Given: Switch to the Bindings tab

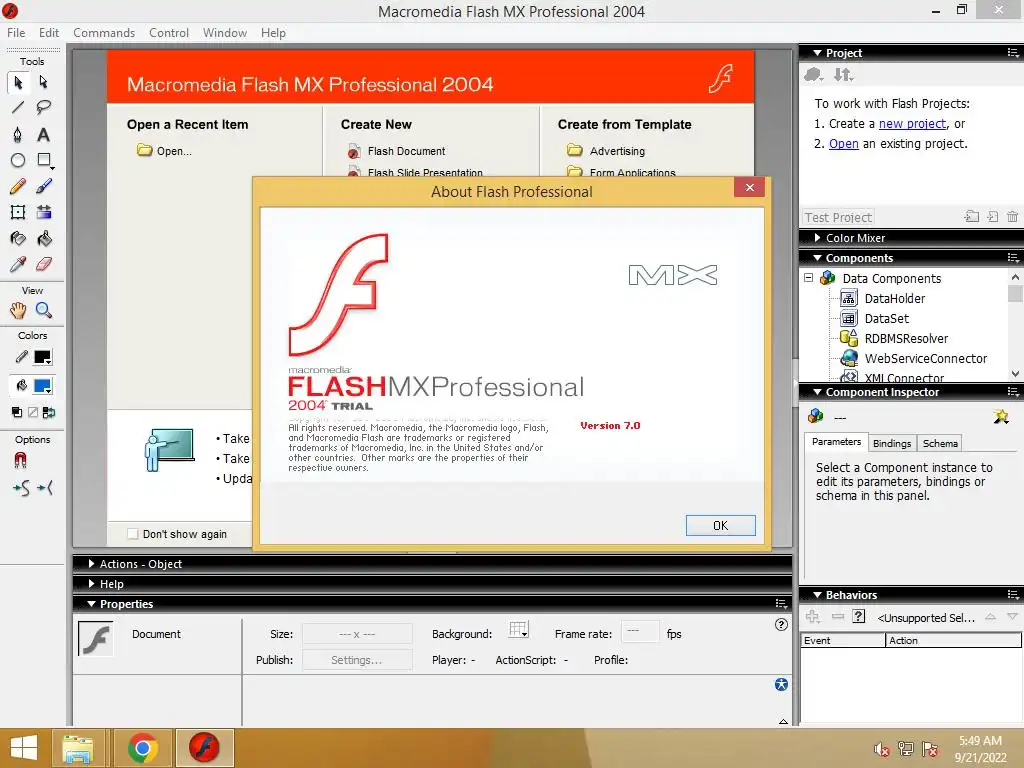Looking at the screenshot, I should click(x=892, y=443).
